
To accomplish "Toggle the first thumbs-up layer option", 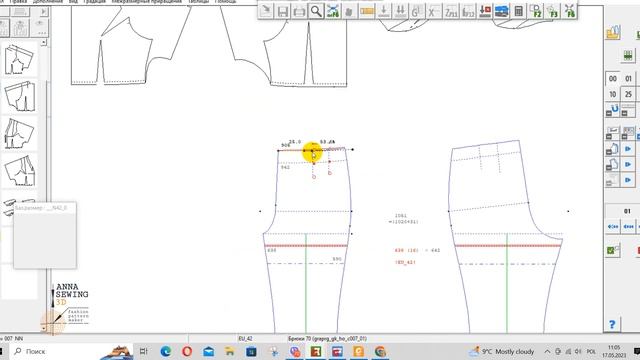I will [612, 149].
